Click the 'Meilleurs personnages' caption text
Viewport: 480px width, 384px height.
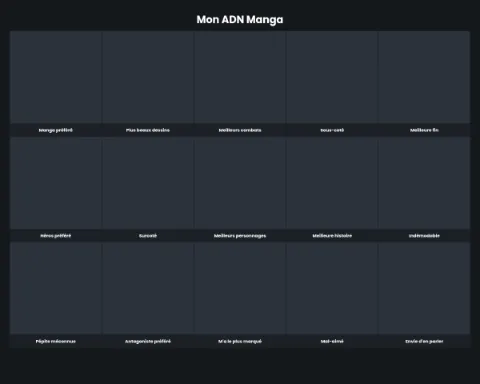pos(240,236)
